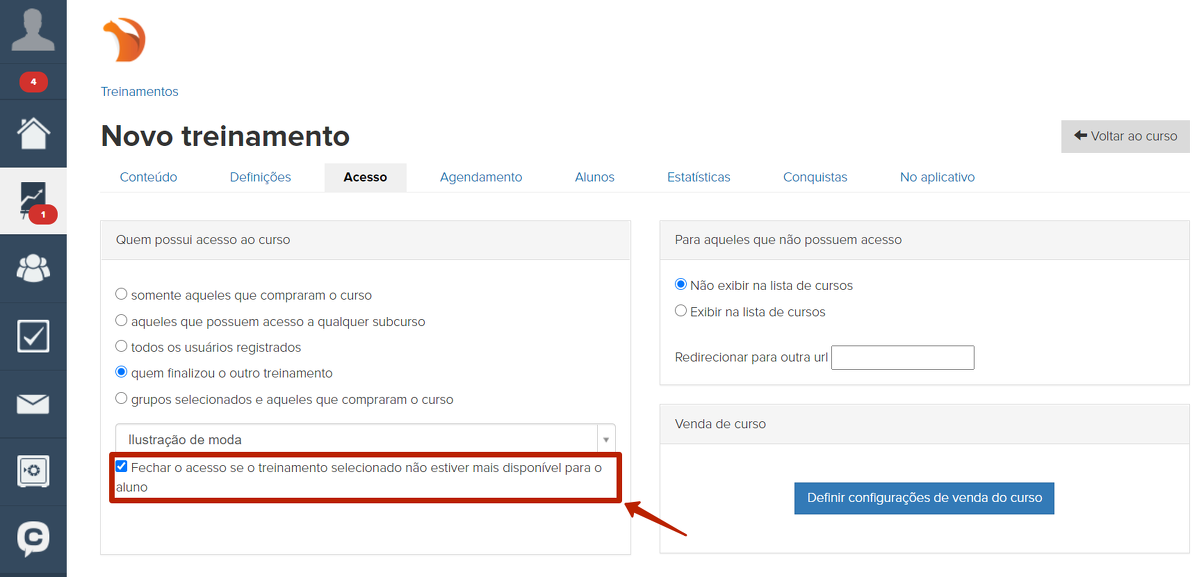The image size is (1199, 577).
Task: Open the trainings chart icon in sidebar
Action: coord(33,200)
